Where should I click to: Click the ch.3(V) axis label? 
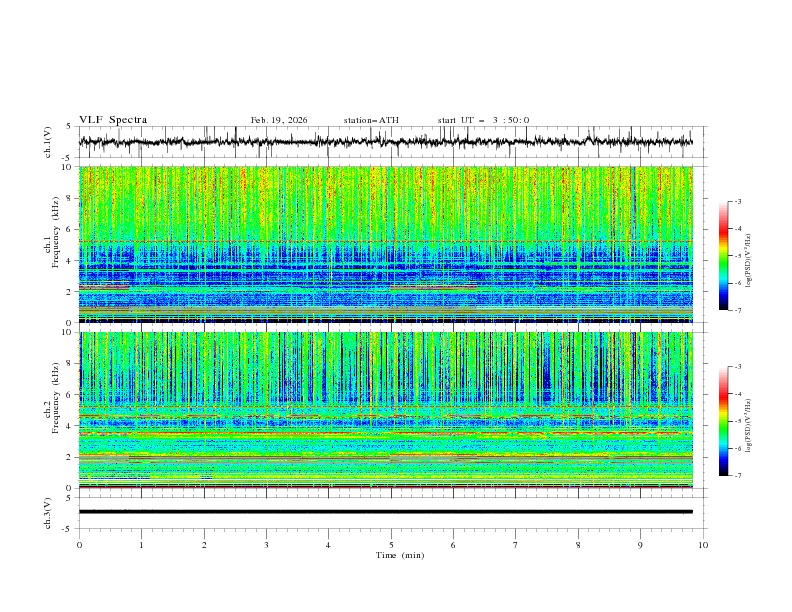click(x=49, y=511)
